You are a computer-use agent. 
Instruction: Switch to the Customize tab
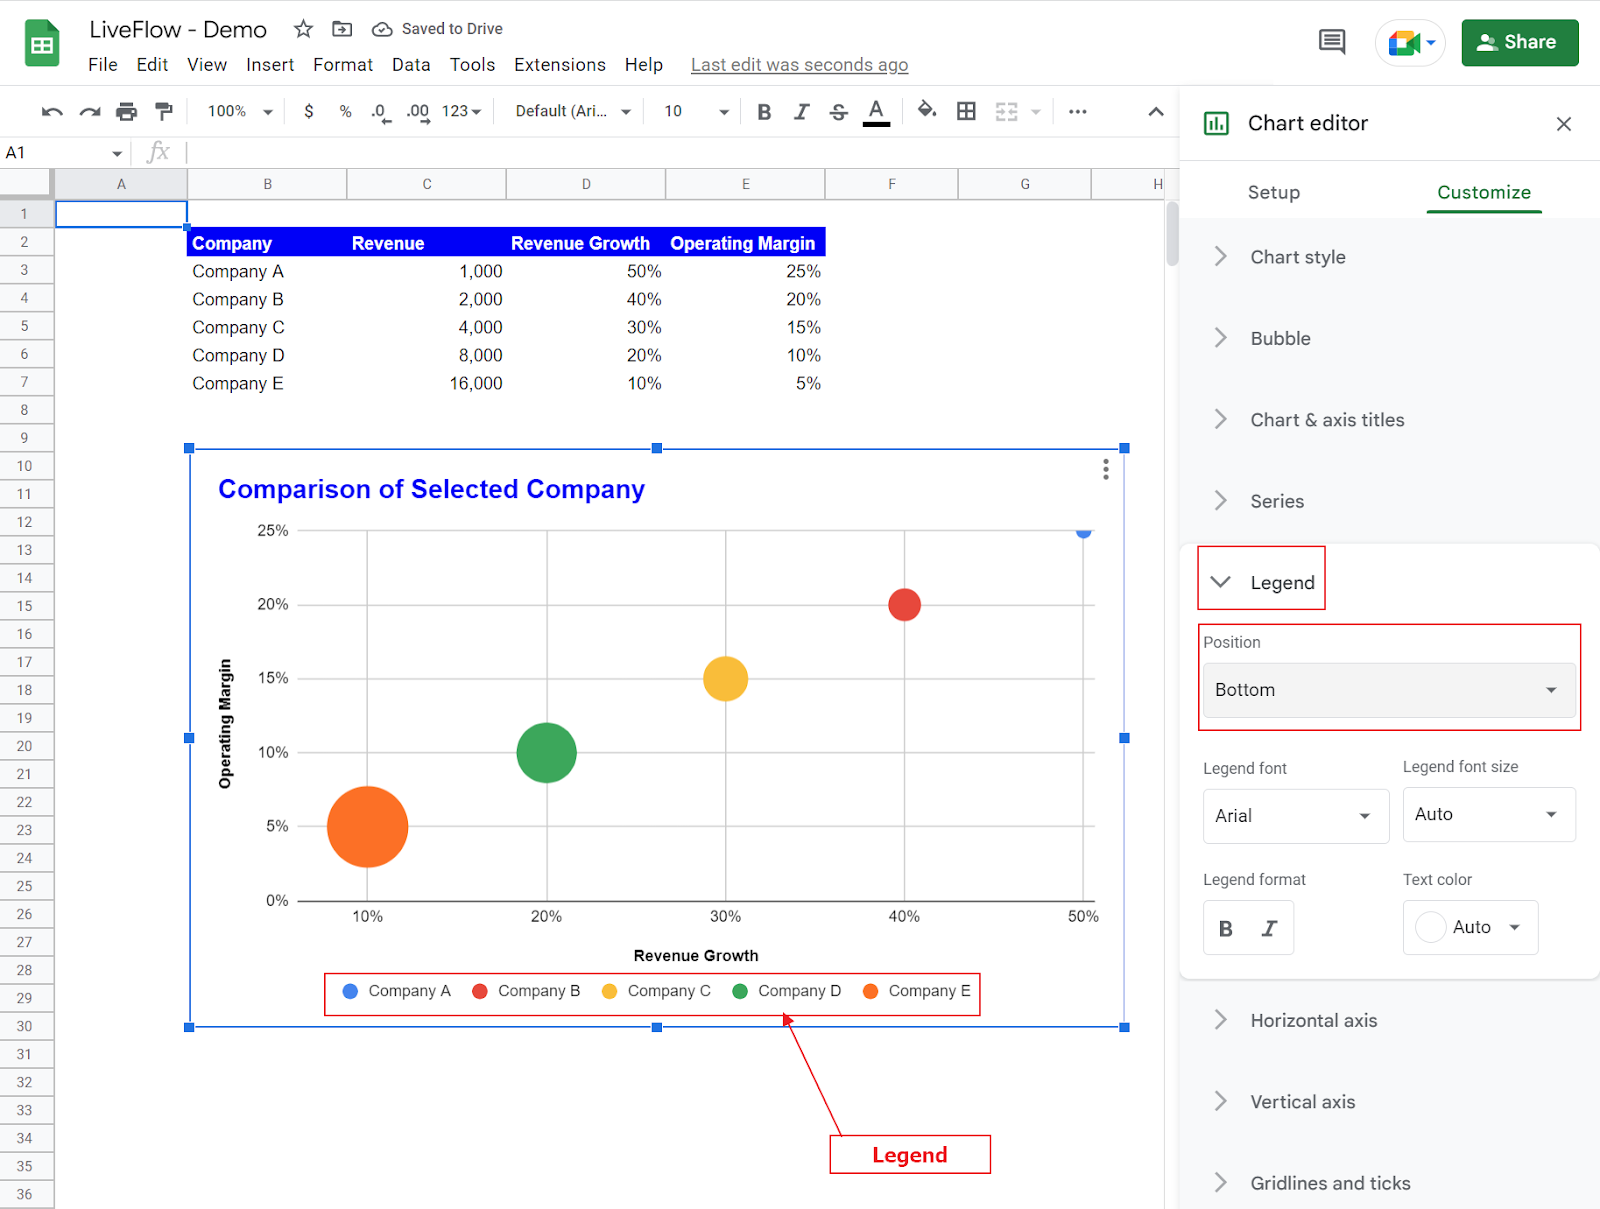click(x=1484, y=193)
